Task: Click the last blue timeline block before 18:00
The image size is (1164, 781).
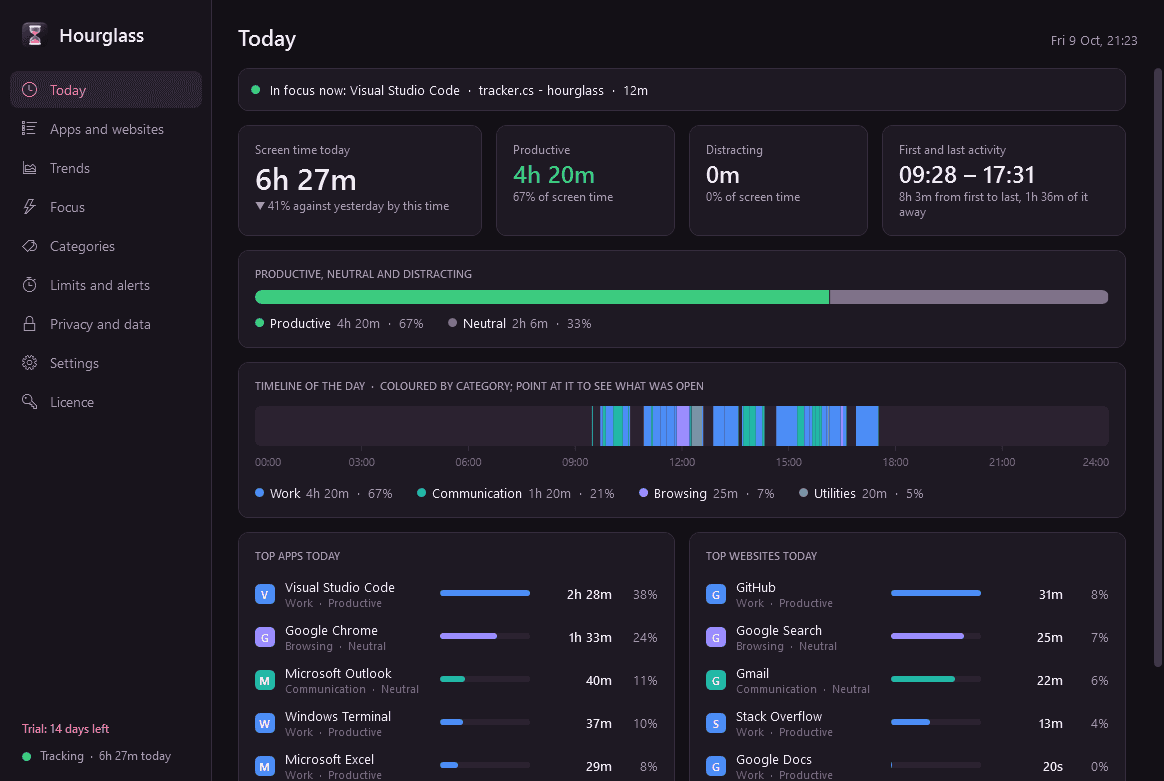Action: (x=867, y=426)
